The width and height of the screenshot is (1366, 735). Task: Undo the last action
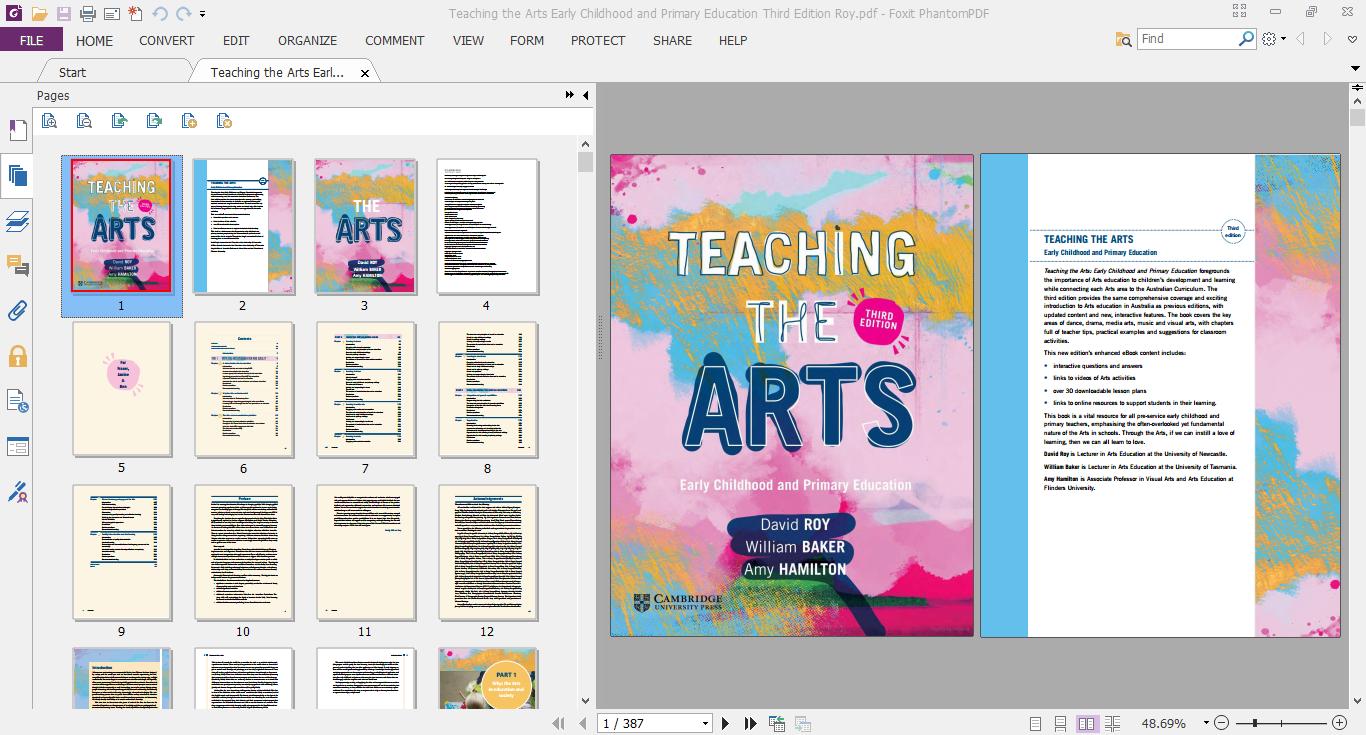pos(160,14)
